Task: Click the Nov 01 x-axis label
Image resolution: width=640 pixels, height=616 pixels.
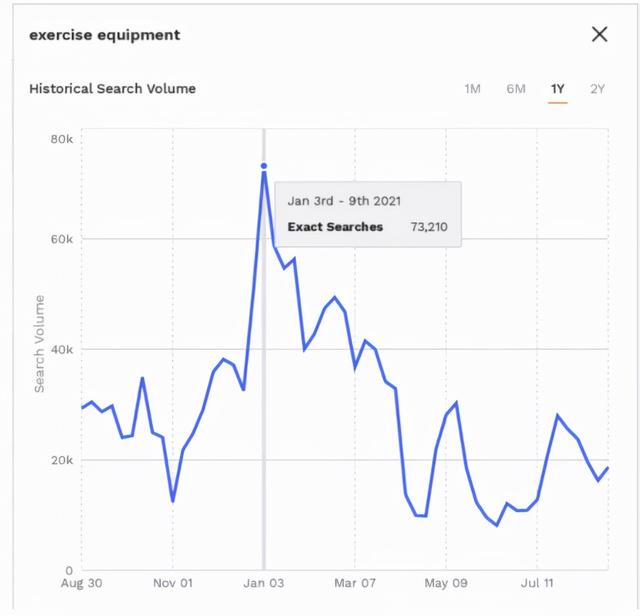Action: 173,581
